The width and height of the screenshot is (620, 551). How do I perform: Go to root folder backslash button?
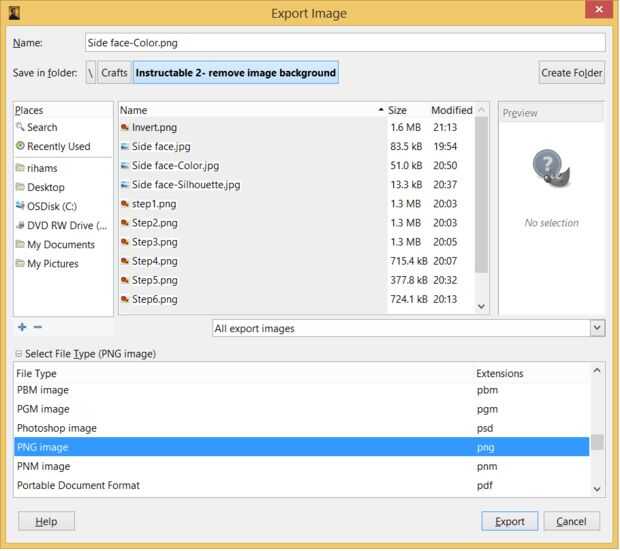click(x=91, y=73)
